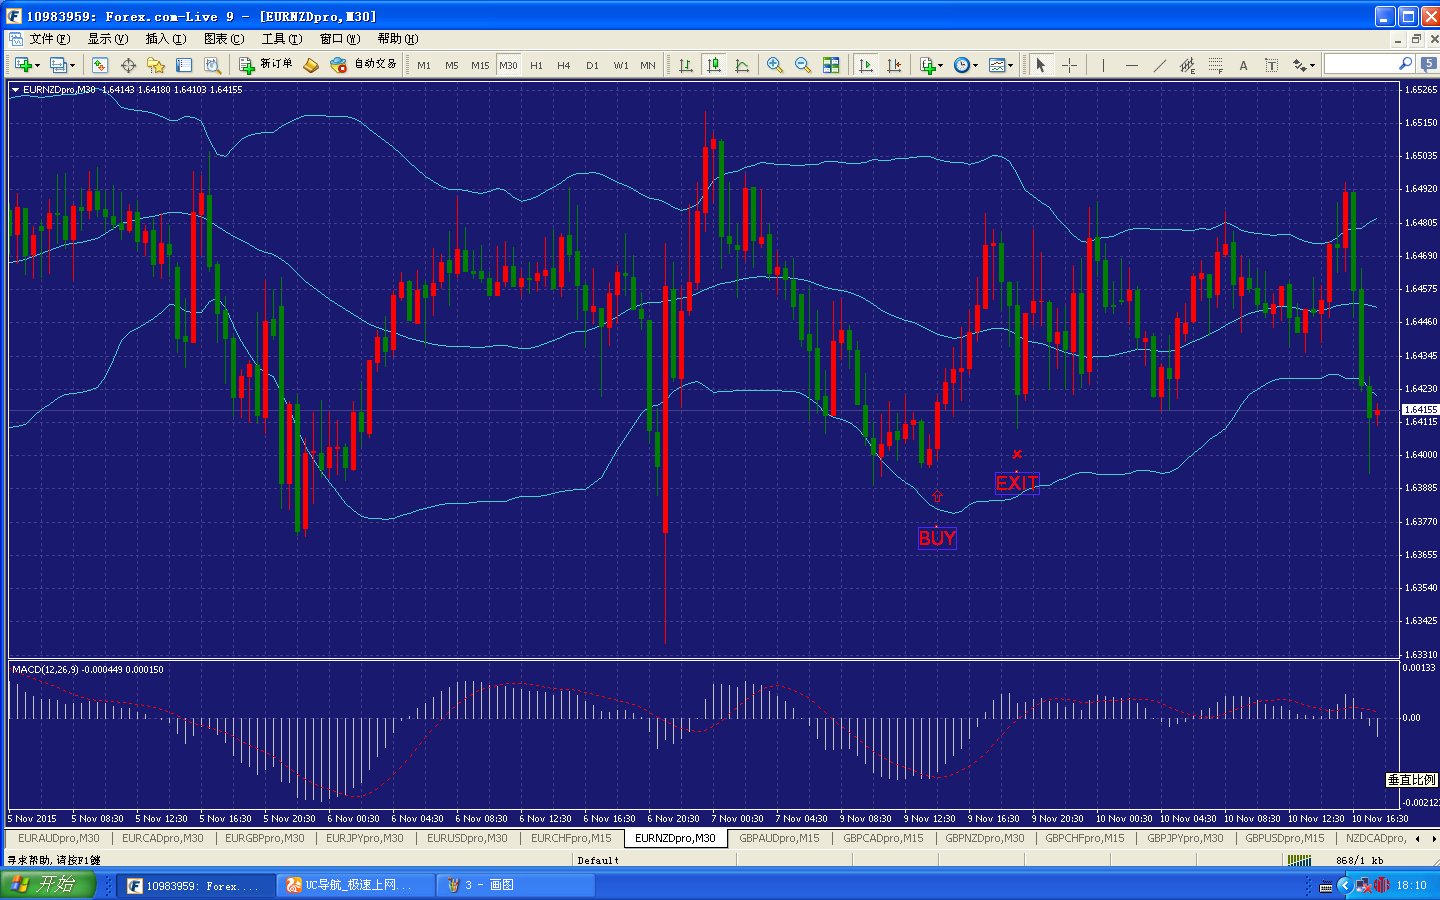Switch to the EURGBPpro,M30 chart tab
The image size is (1440, 900).
point(265,838)
